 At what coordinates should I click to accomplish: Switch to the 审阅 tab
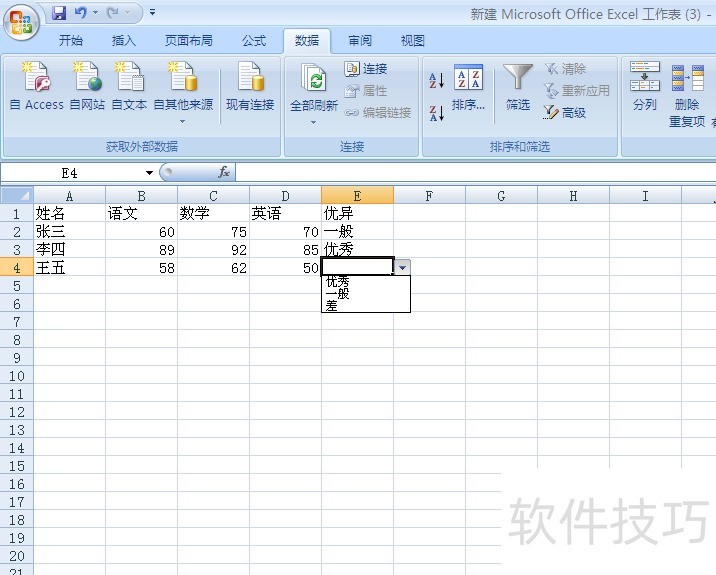point(360,41)
